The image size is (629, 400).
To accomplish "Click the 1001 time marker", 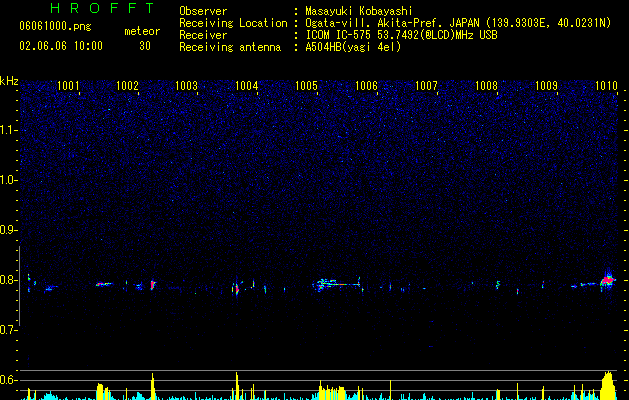I will click(x=68, y=85).
